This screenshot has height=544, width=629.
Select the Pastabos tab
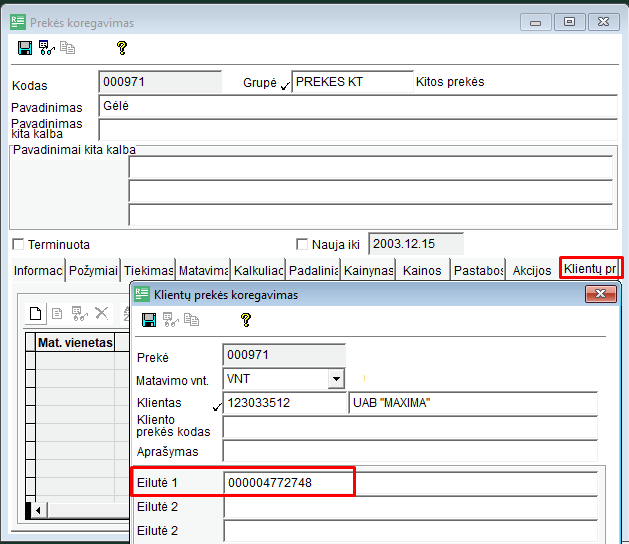click(476, 270)
